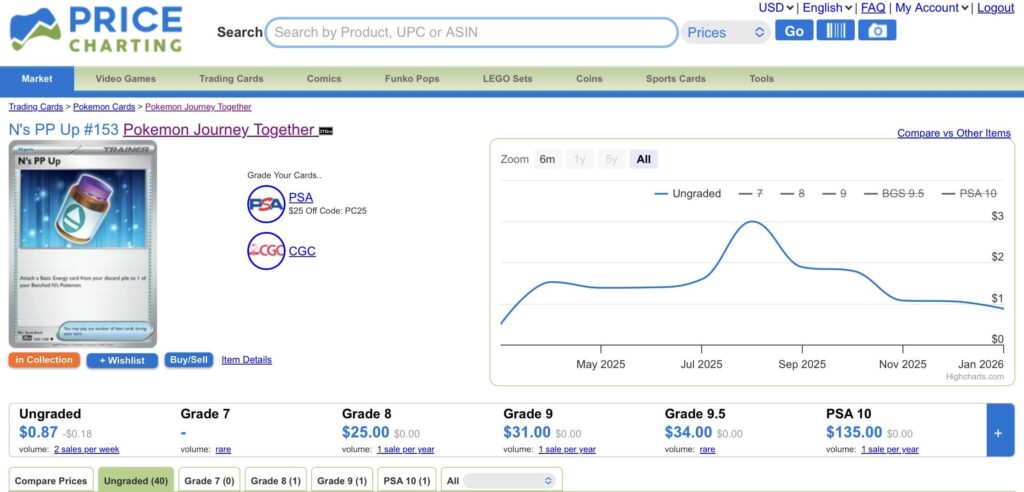Click Grade 8 volume 1 sale per year
The image size is (1024, 492).
point(406,450)
